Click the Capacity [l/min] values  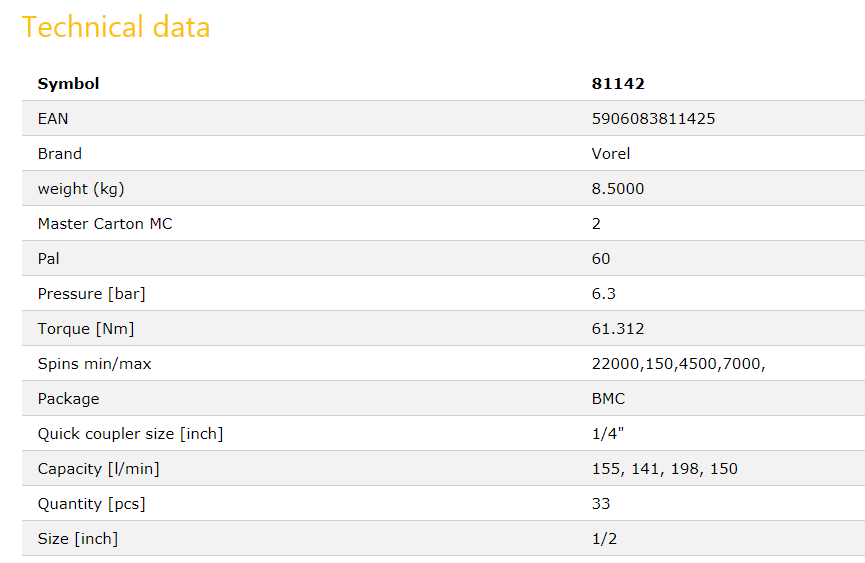(x=665, y=469)
